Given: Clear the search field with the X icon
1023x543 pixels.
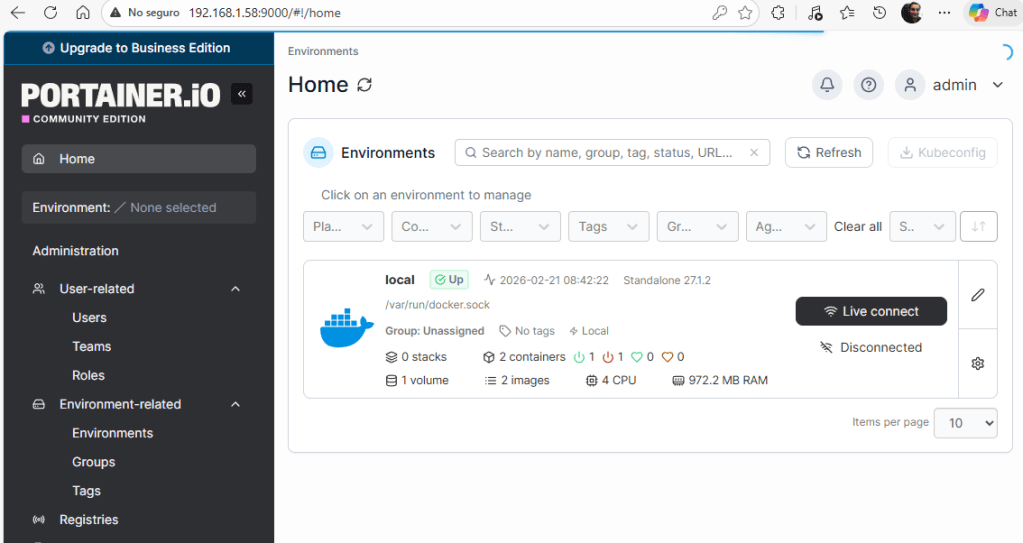Looking at the screenshot, I should click(754, 153).
